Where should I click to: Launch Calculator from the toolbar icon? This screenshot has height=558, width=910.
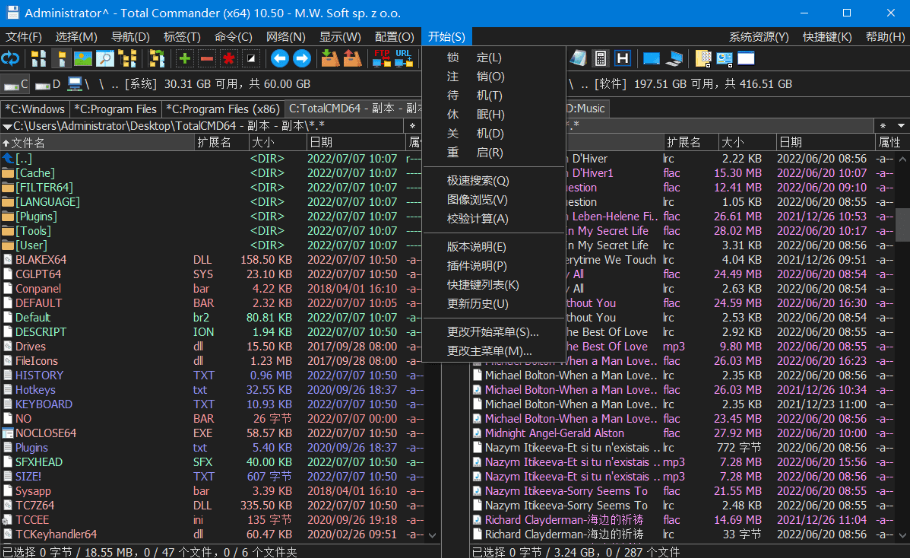tap(600, 59)
